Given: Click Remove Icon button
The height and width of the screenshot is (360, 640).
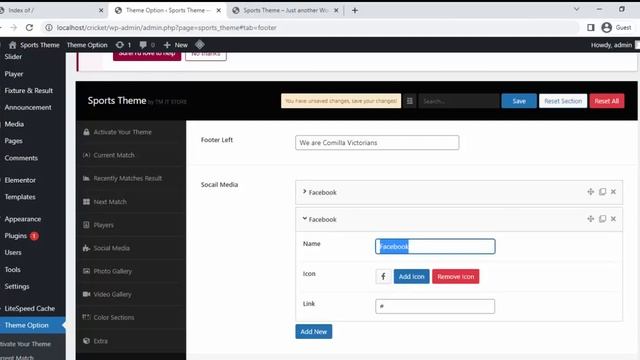Looking at the screenshot, I should tap(456, 276).
